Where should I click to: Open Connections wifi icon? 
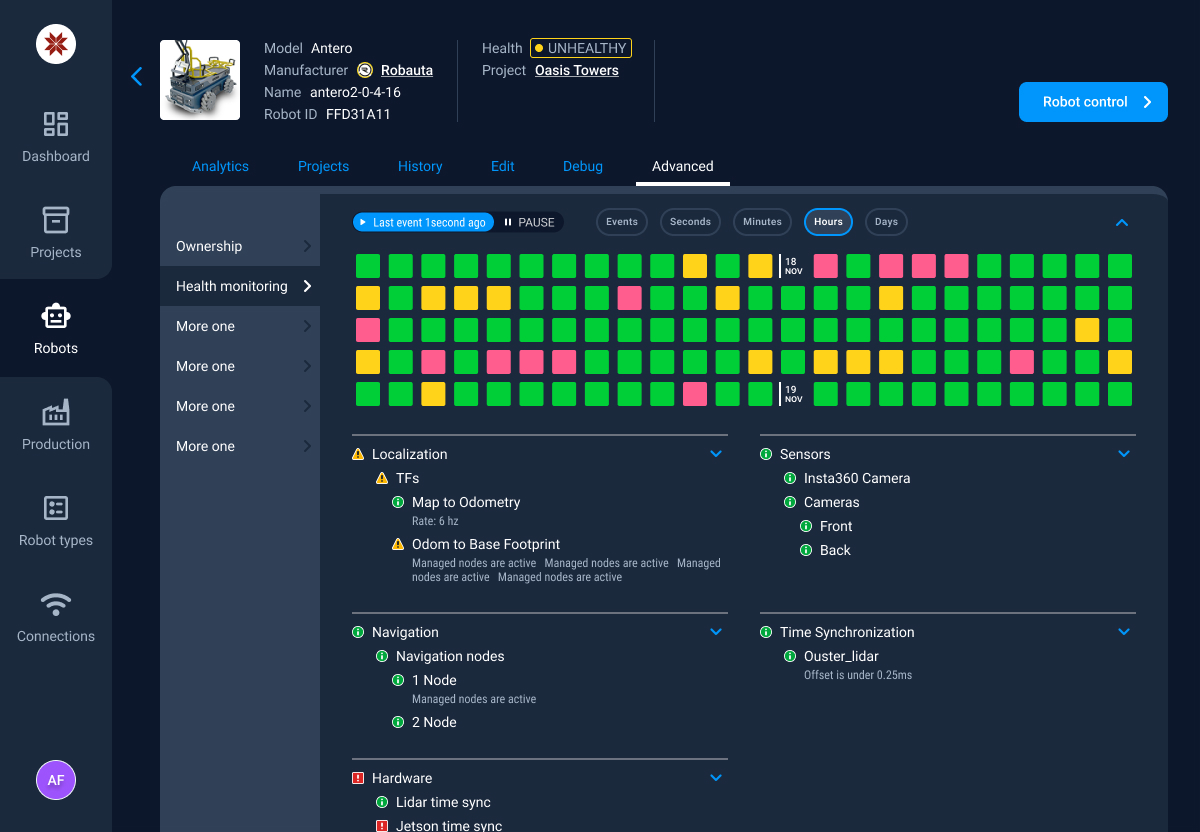[x=56, y=604]
